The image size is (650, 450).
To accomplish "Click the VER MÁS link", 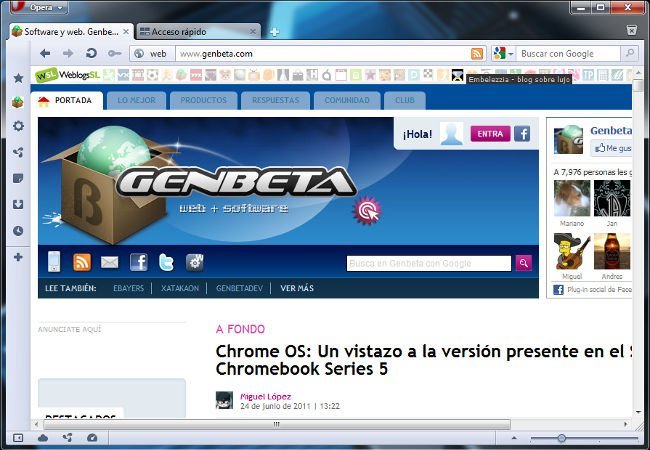I will point(297,288).
